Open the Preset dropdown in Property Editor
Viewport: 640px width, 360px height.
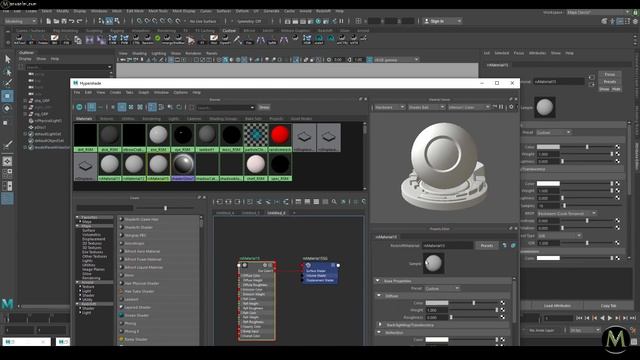coord(442,288)
